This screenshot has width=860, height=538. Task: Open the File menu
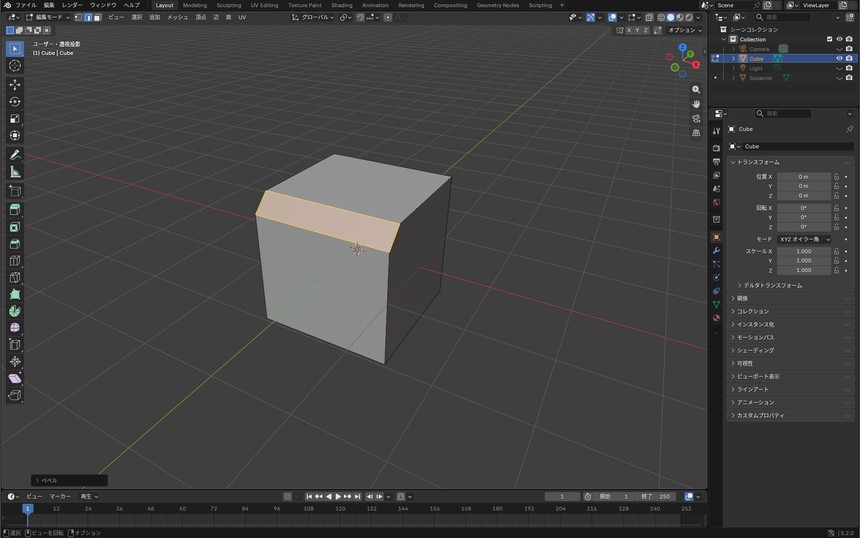[26, 5]
